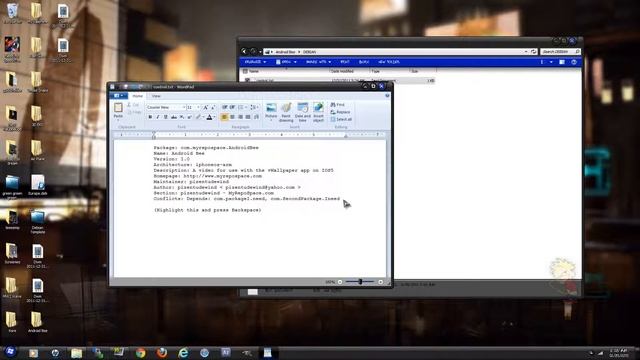Click the Name column header in Explorer
640x360 pixels.
click(254, 71)
